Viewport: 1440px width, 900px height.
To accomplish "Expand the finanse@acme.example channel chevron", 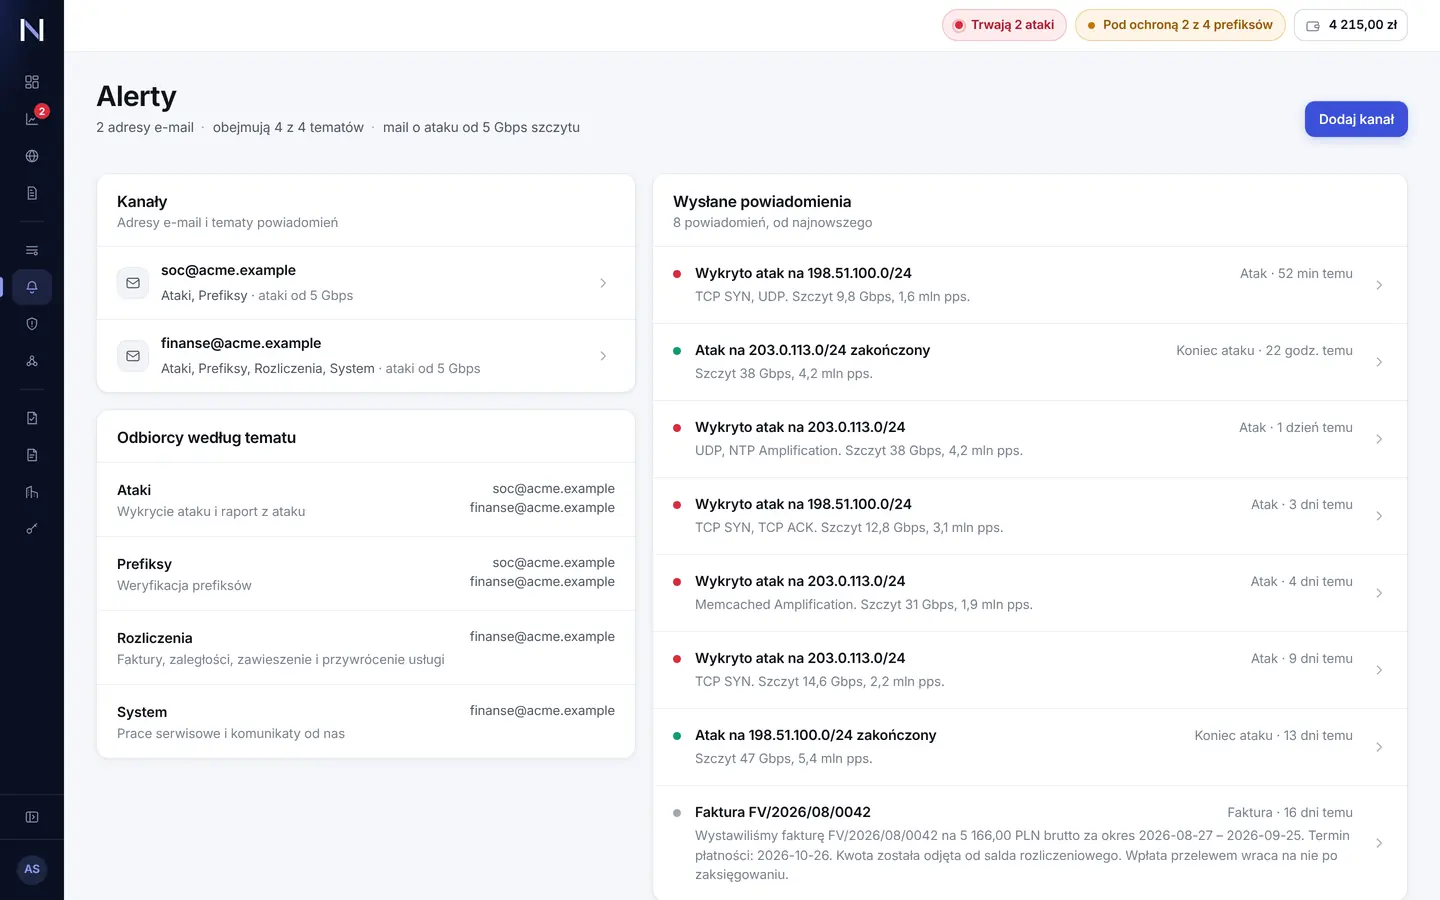I will tap(603, 356).
